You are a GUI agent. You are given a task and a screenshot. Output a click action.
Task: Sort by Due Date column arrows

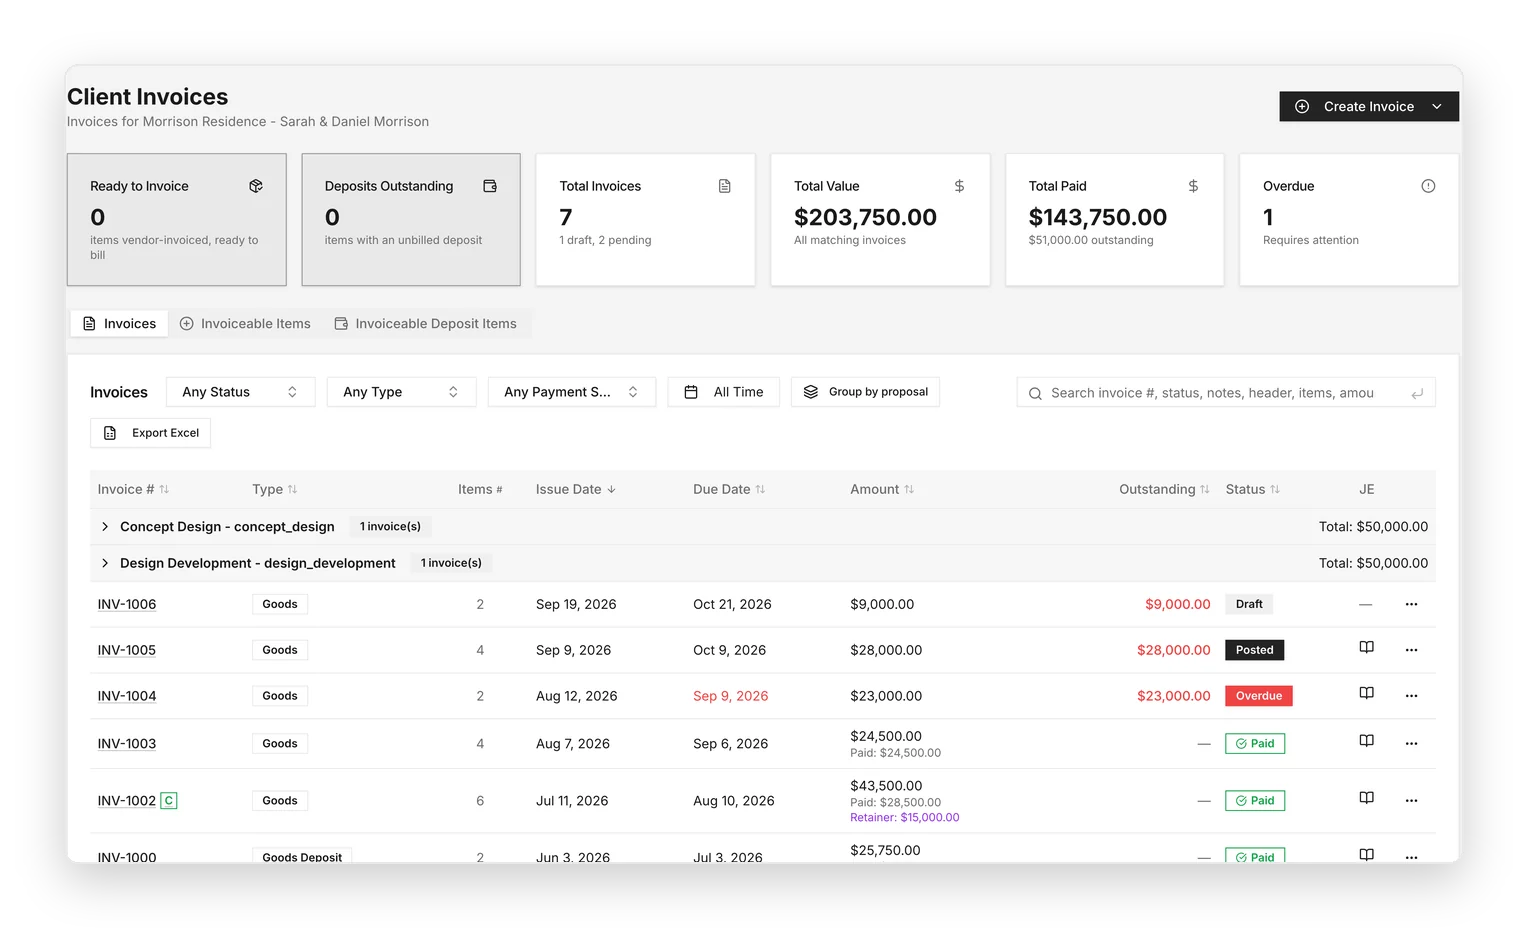[760, 489]
